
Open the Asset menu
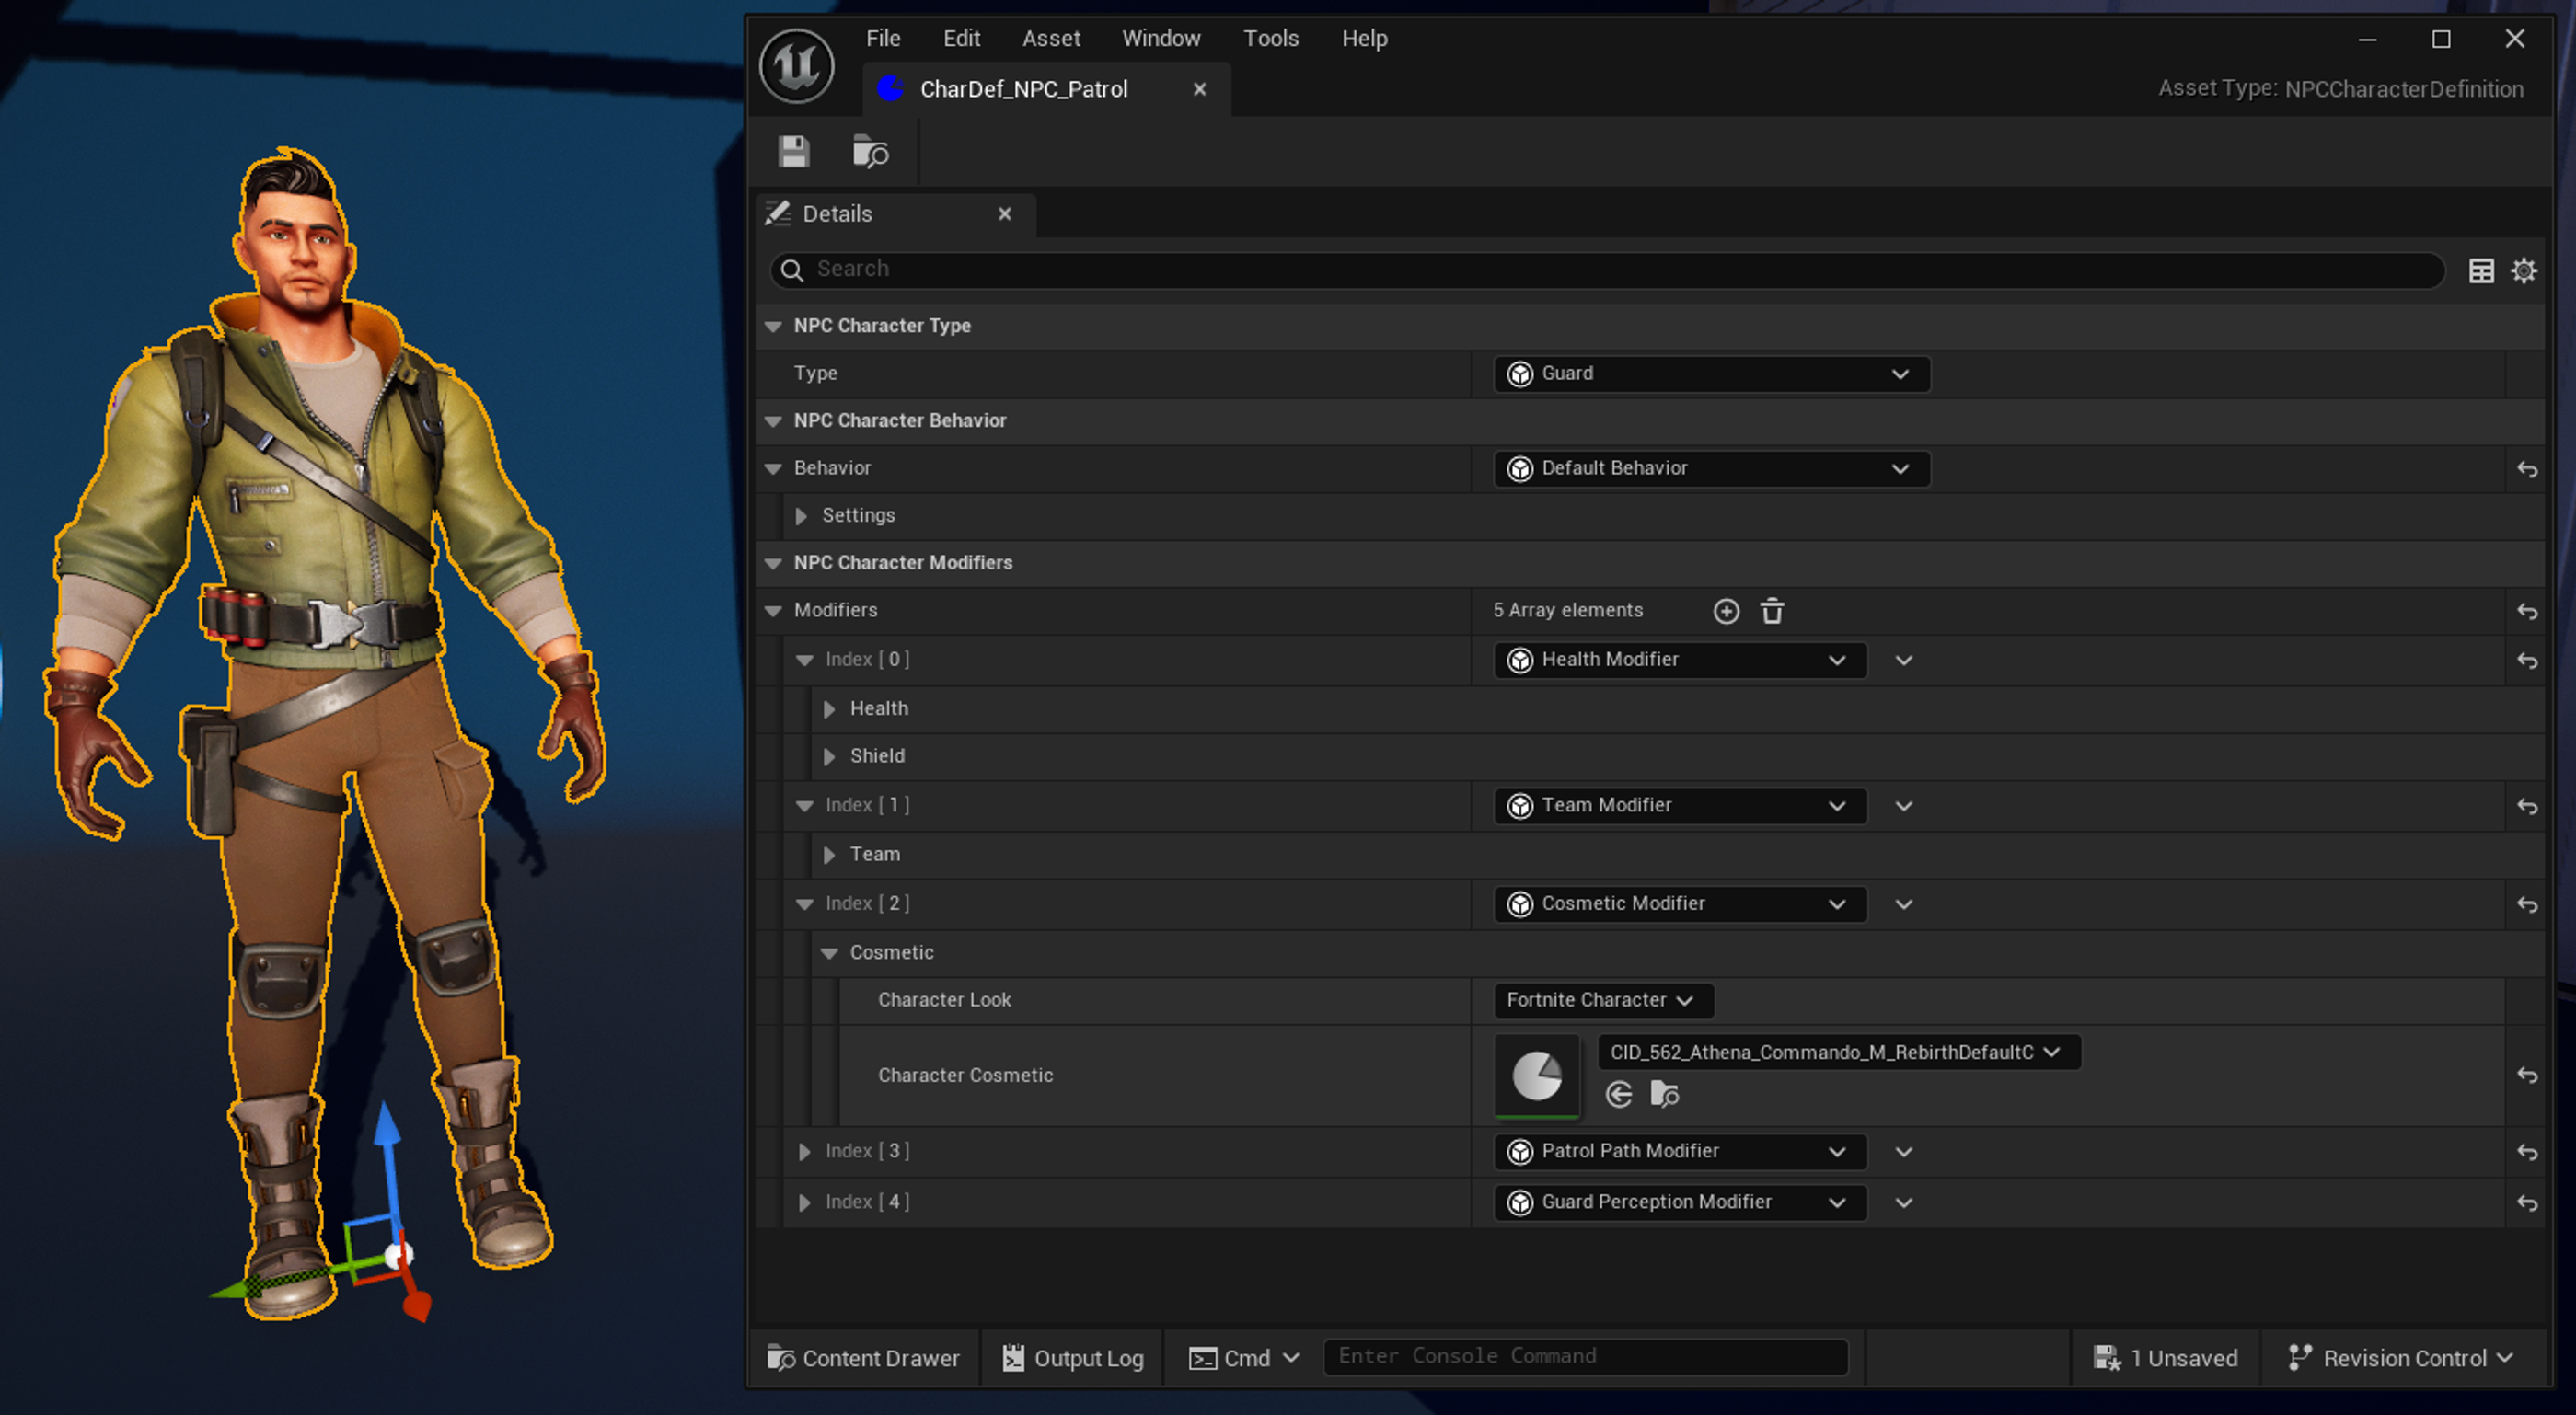point(1051,38)
